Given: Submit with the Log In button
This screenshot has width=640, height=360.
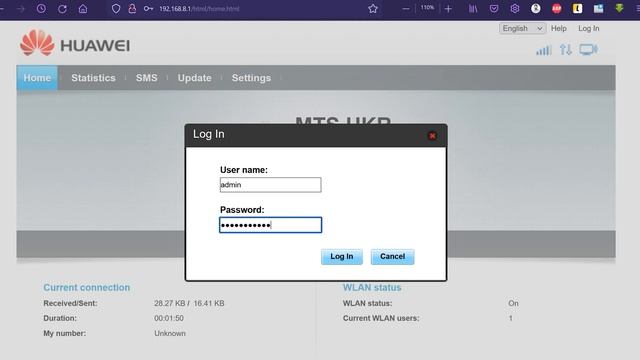Looking at the screenshot, I should (342, 256).
